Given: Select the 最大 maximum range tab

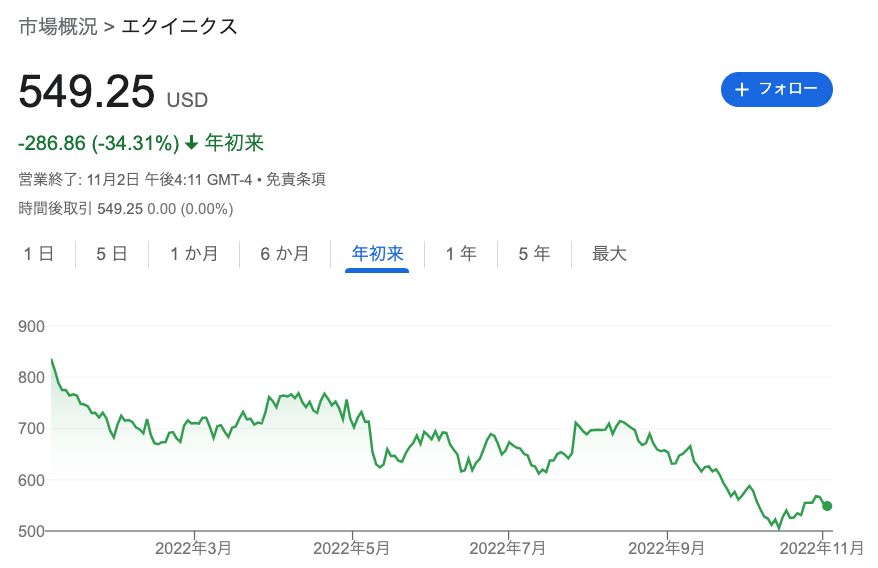Looking at the screenshot, I should pos(609,254).
